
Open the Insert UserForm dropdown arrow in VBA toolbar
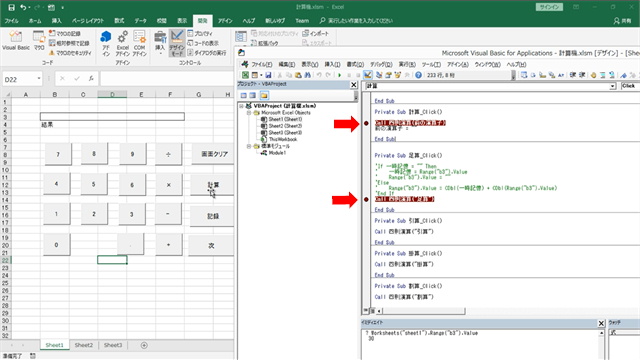tap(261, 75)
